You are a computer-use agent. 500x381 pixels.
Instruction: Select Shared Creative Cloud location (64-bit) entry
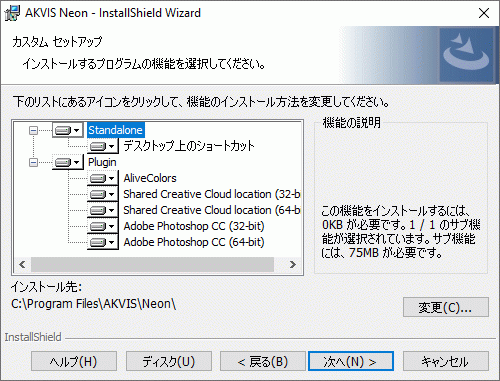click(x=212, y=210)
